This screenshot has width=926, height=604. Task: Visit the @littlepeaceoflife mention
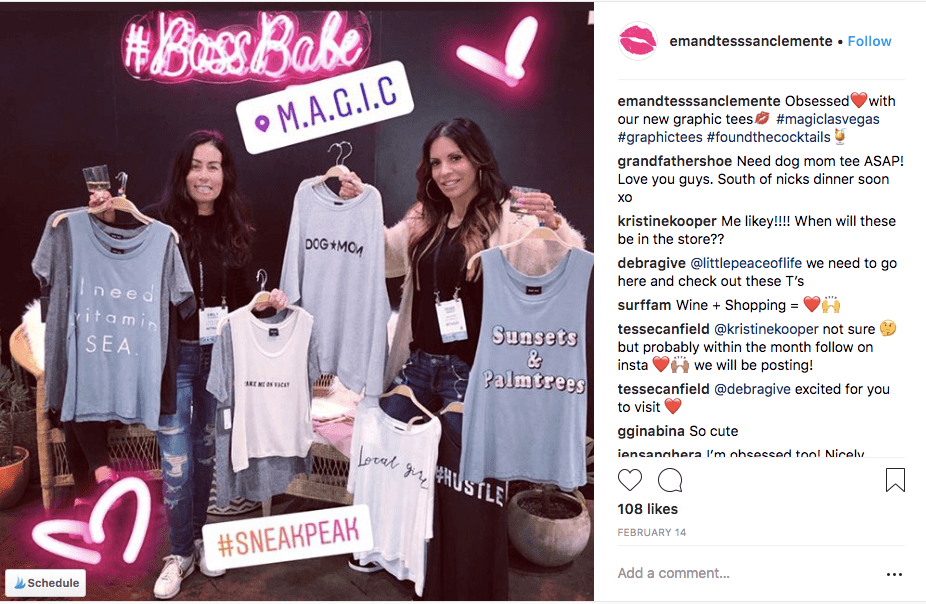click(x=746, y=263)
